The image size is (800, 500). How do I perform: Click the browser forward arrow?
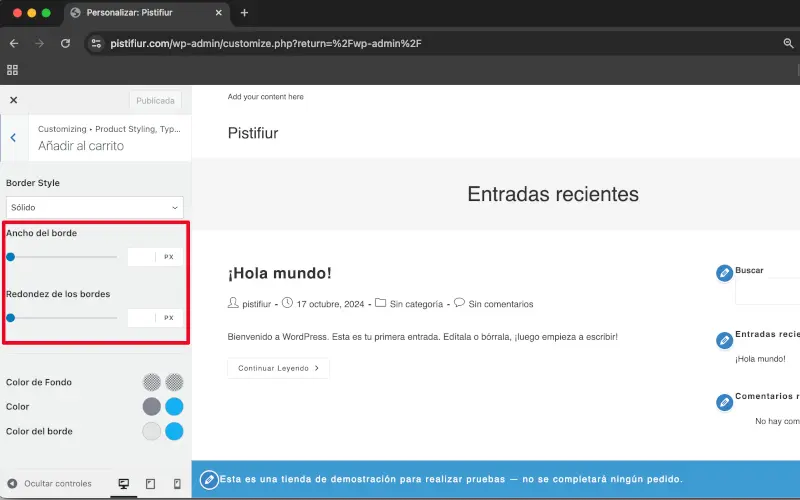pyautogui.click(x=40, y=43)
